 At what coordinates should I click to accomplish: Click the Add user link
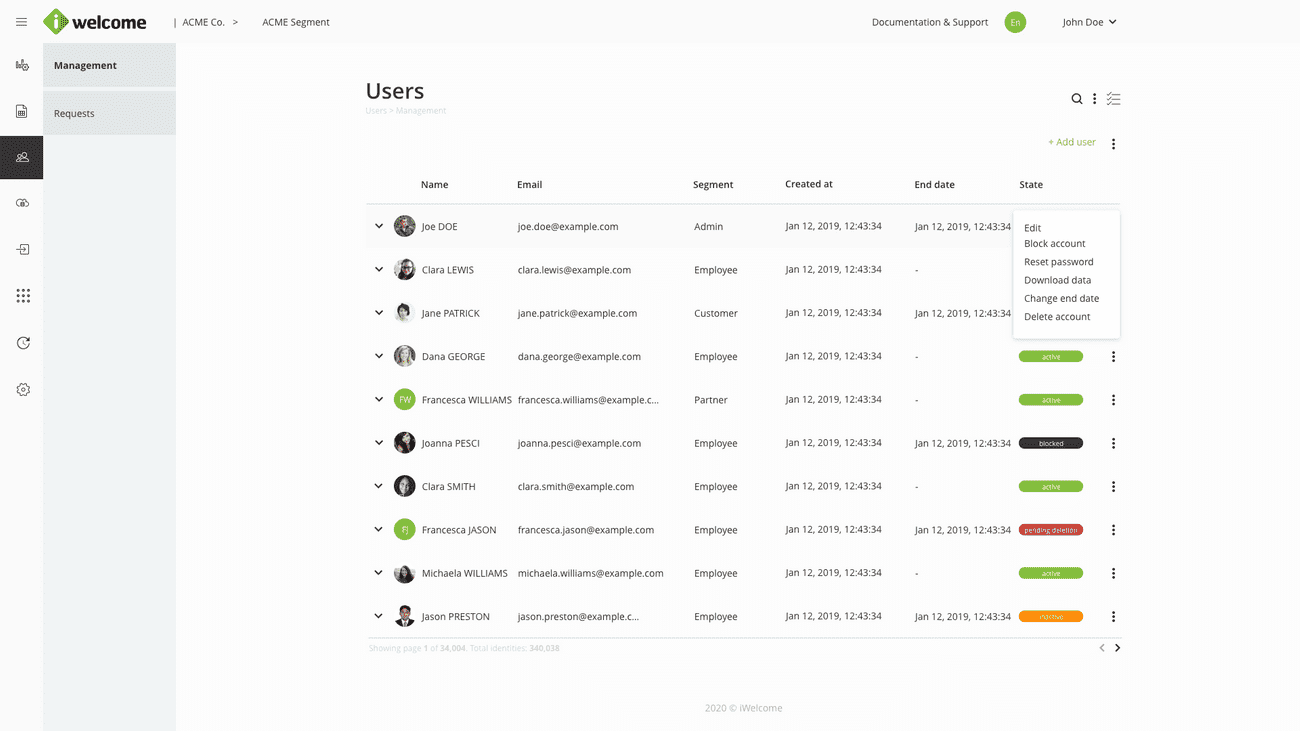(1071, 142)
